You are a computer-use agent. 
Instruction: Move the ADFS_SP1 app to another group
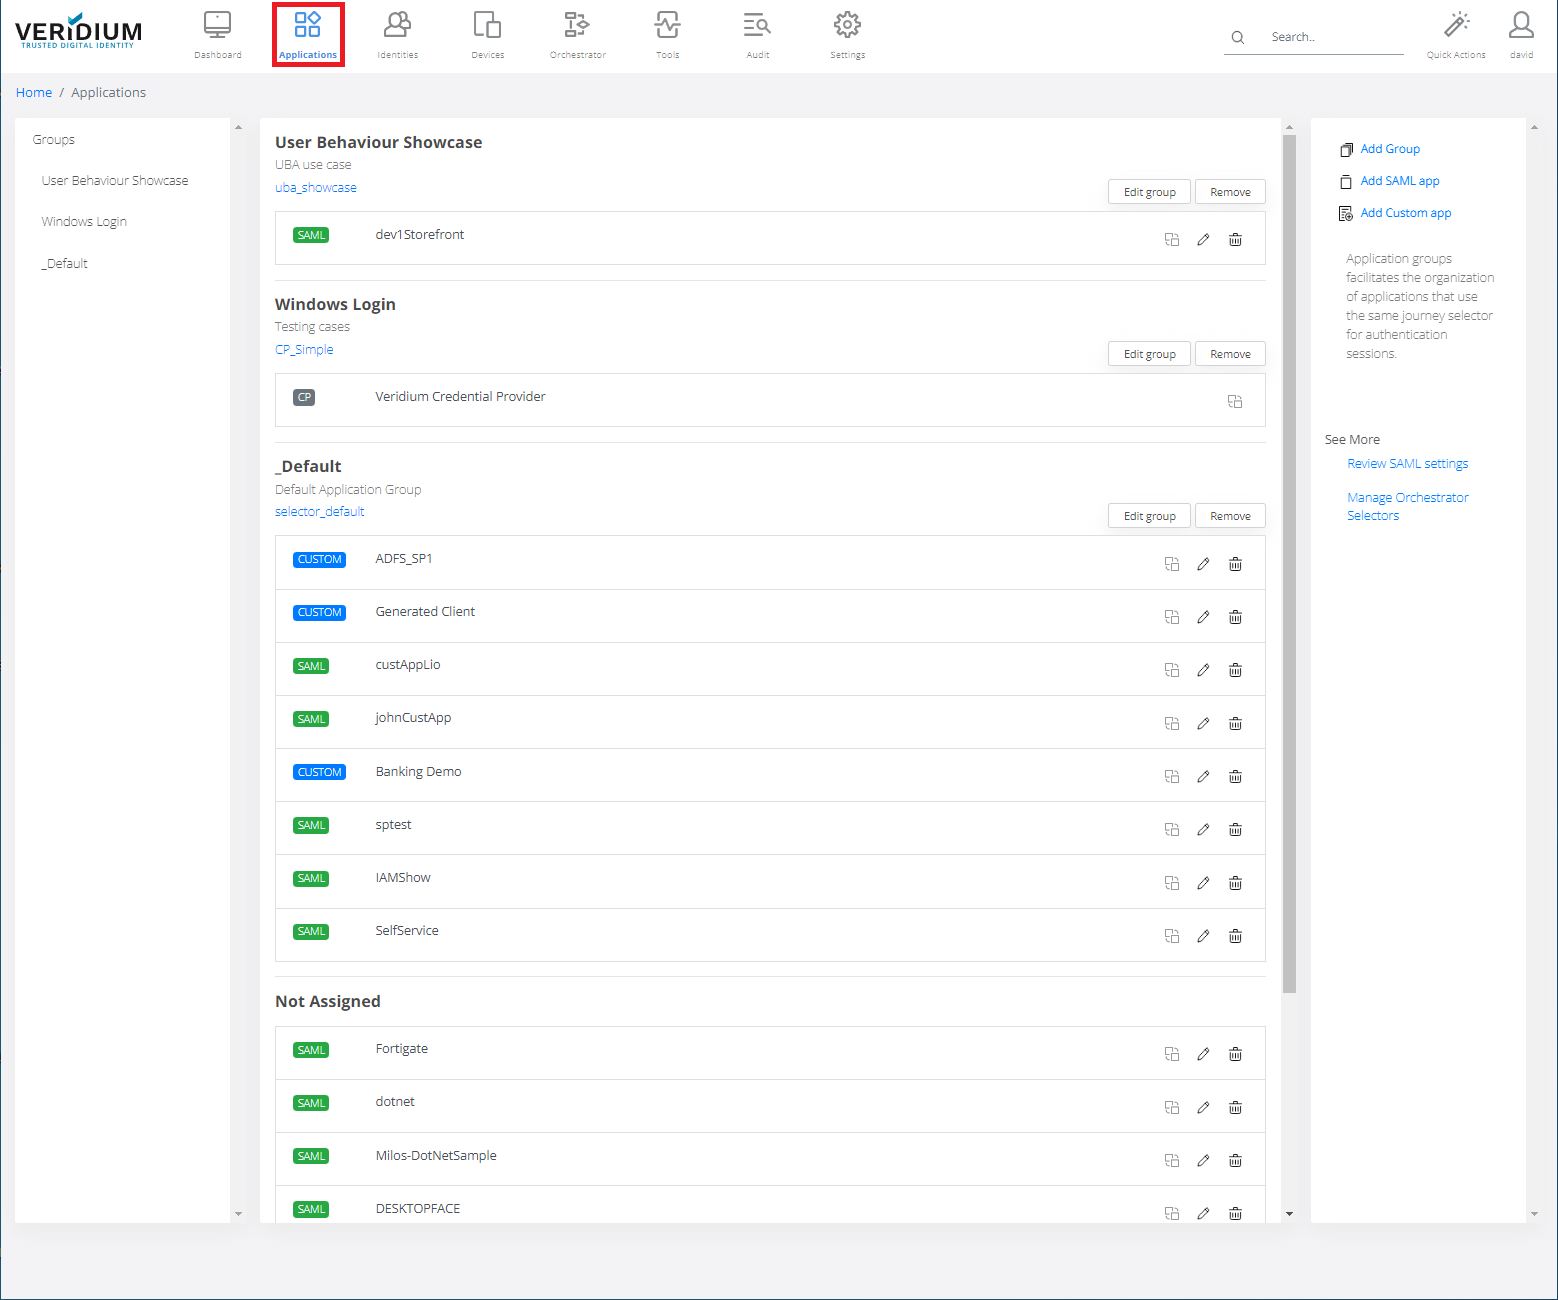click(1171, 564)
